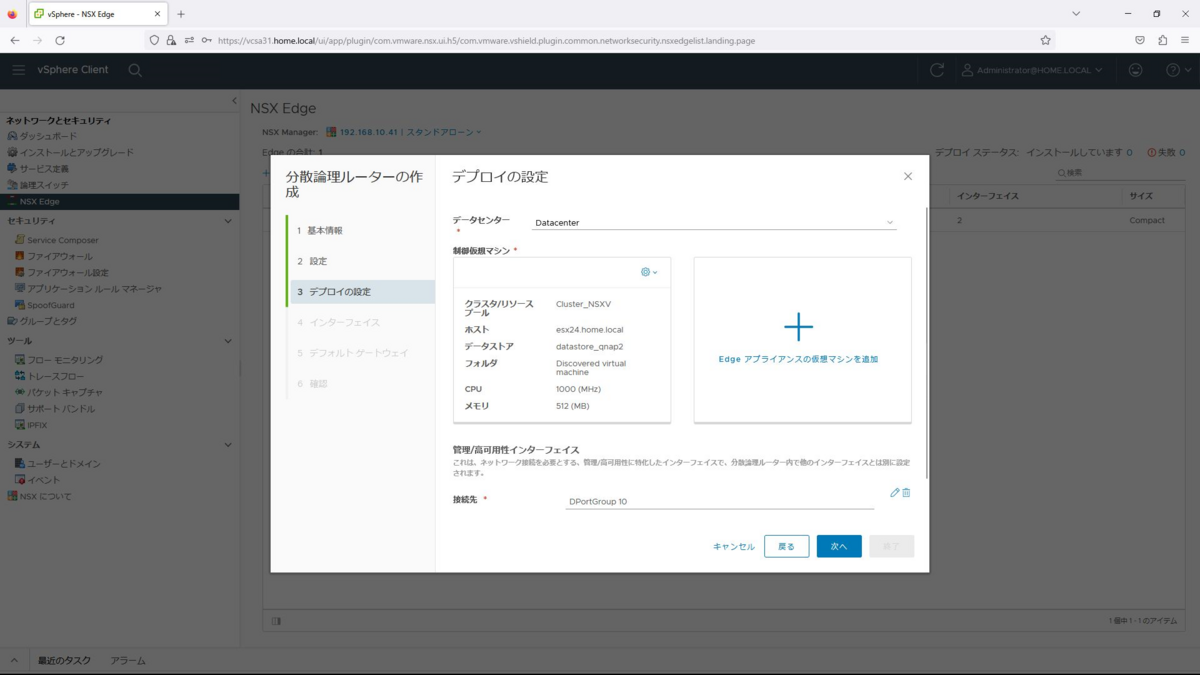Open the Firefox application menu
Viewport: 1200px width, 675px height.
click(x=1185, y=40)
